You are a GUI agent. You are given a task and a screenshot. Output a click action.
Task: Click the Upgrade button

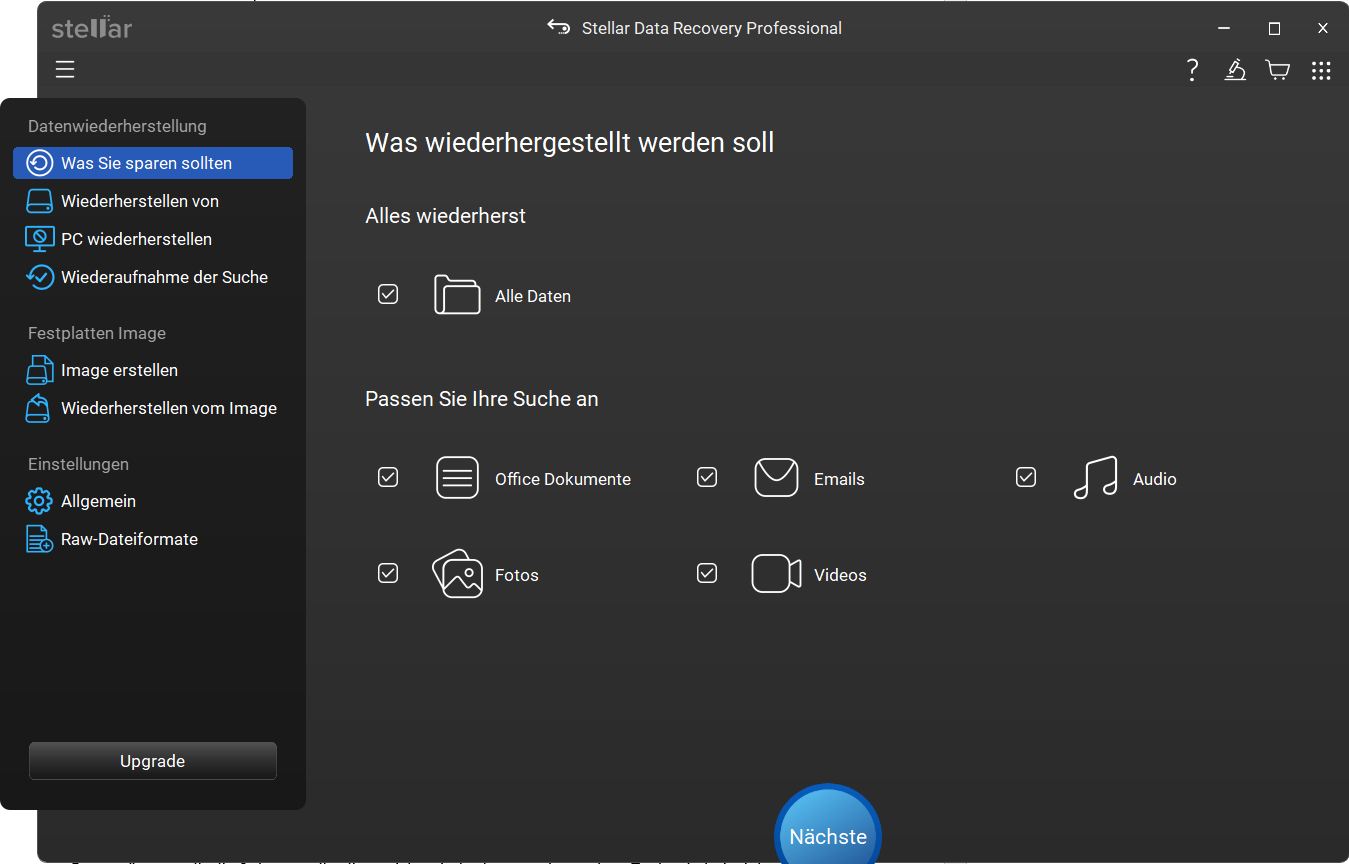pyautogui.click(x=153, y=761)
